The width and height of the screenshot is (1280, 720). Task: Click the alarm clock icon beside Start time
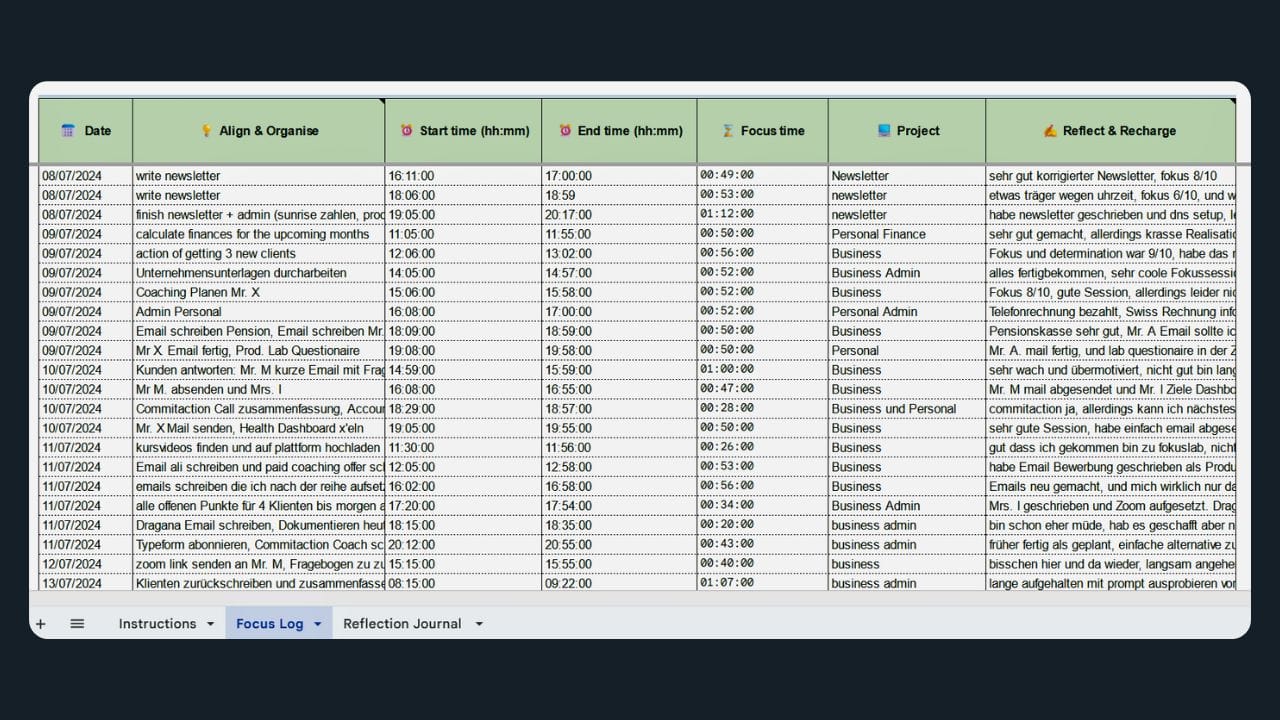pos(407,131)
